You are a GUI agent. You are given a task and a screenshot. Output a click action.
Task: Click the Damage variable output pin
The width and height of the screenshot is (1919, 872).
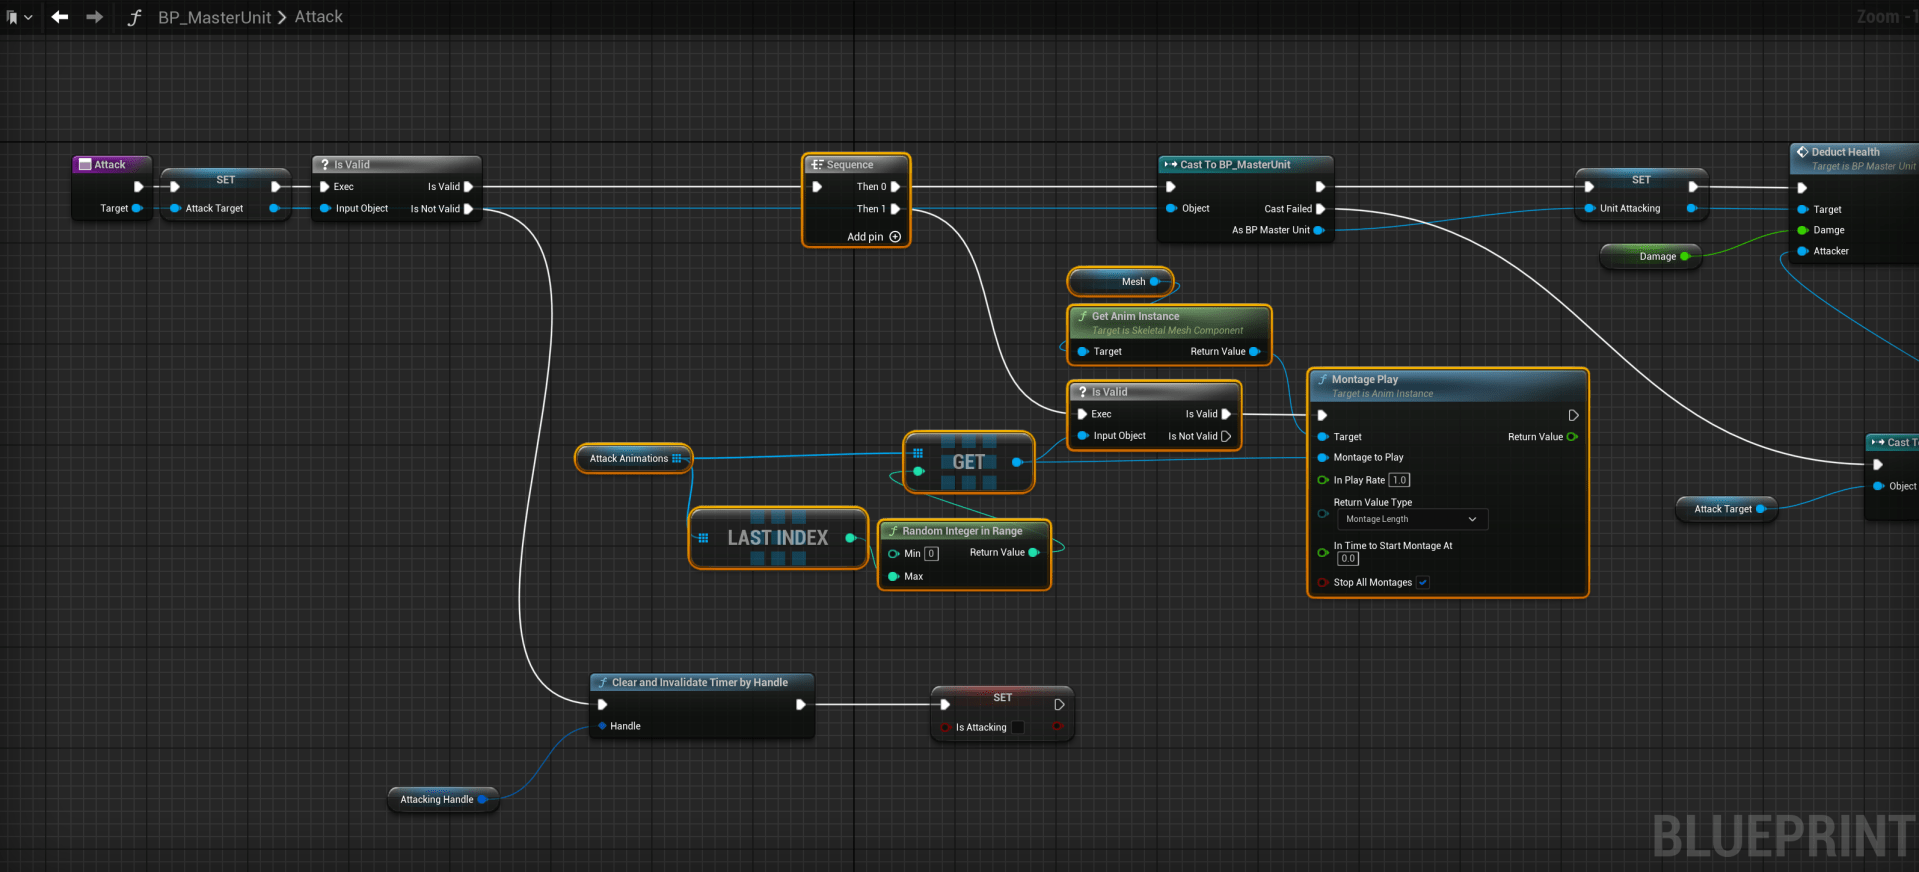coord(1684,257)
